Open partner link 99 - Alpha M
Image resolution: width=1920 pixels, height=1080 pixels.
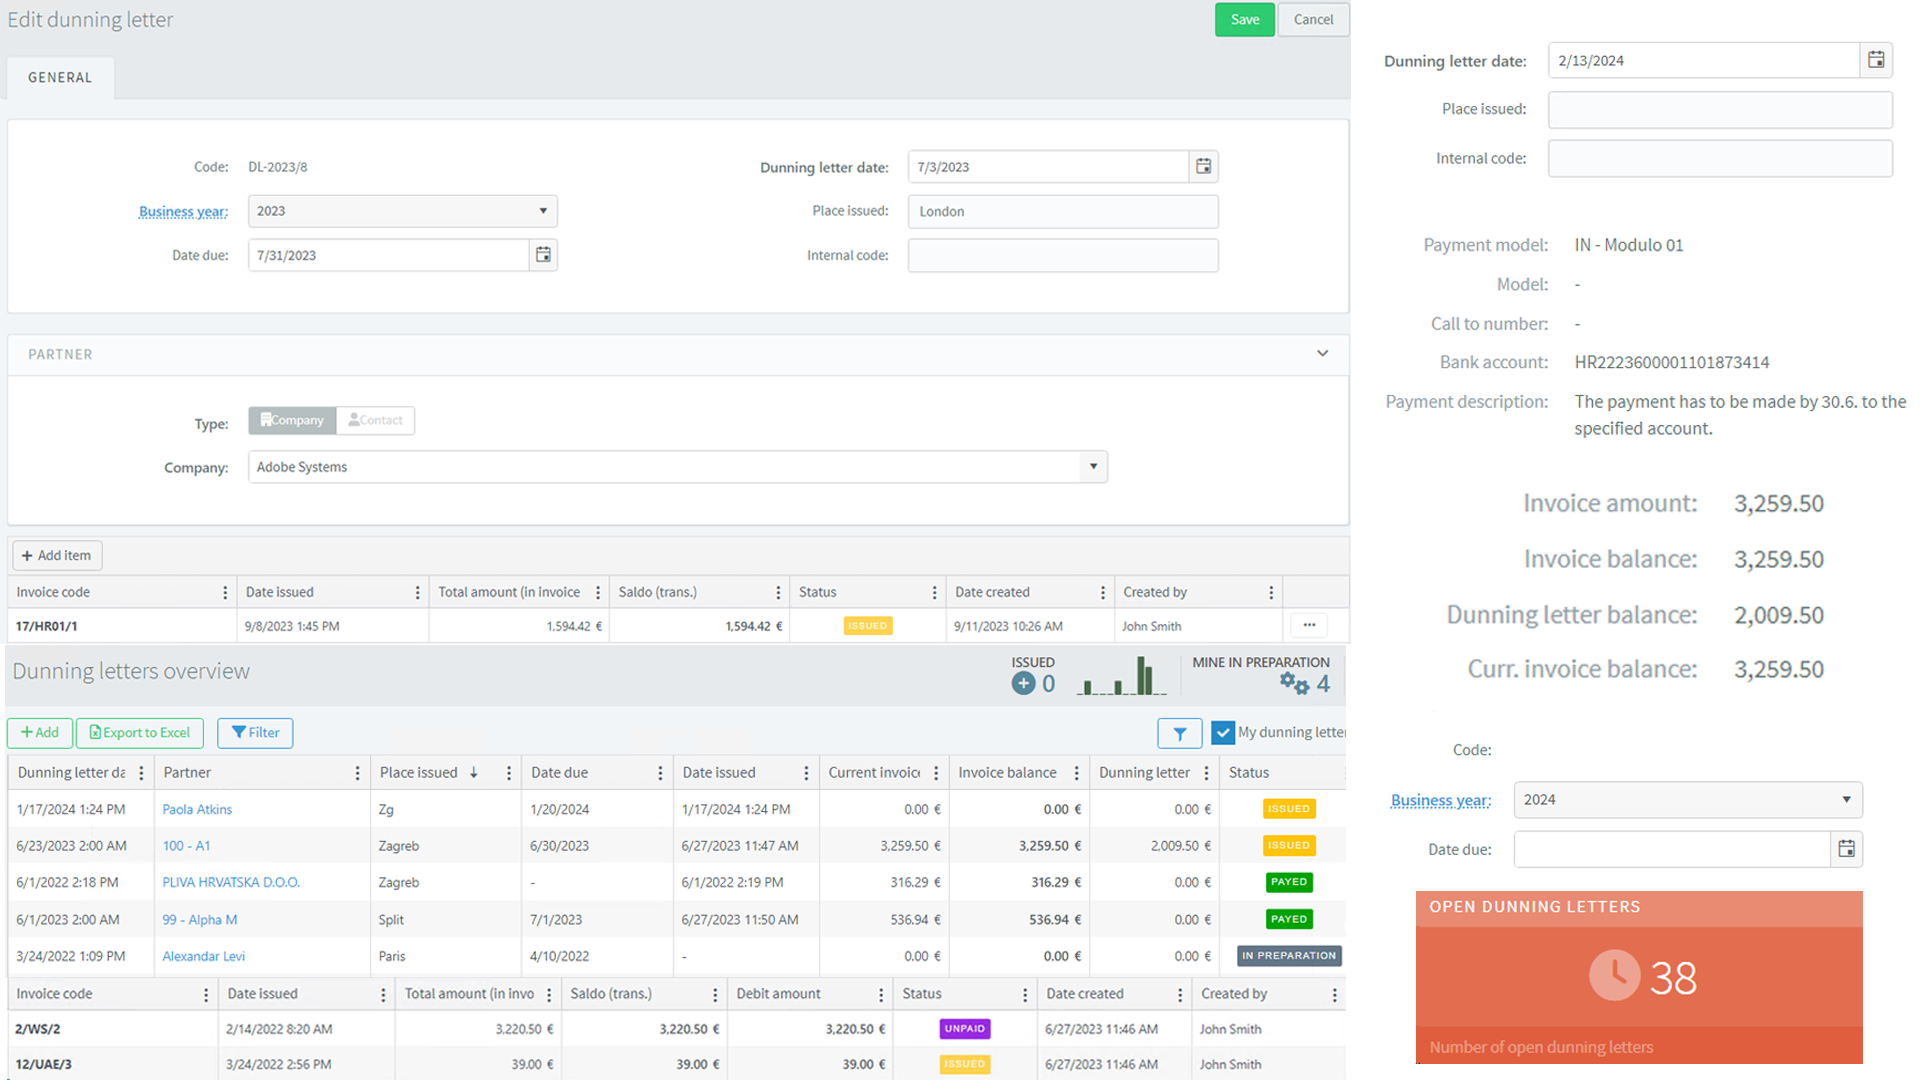tap(200, 920)
